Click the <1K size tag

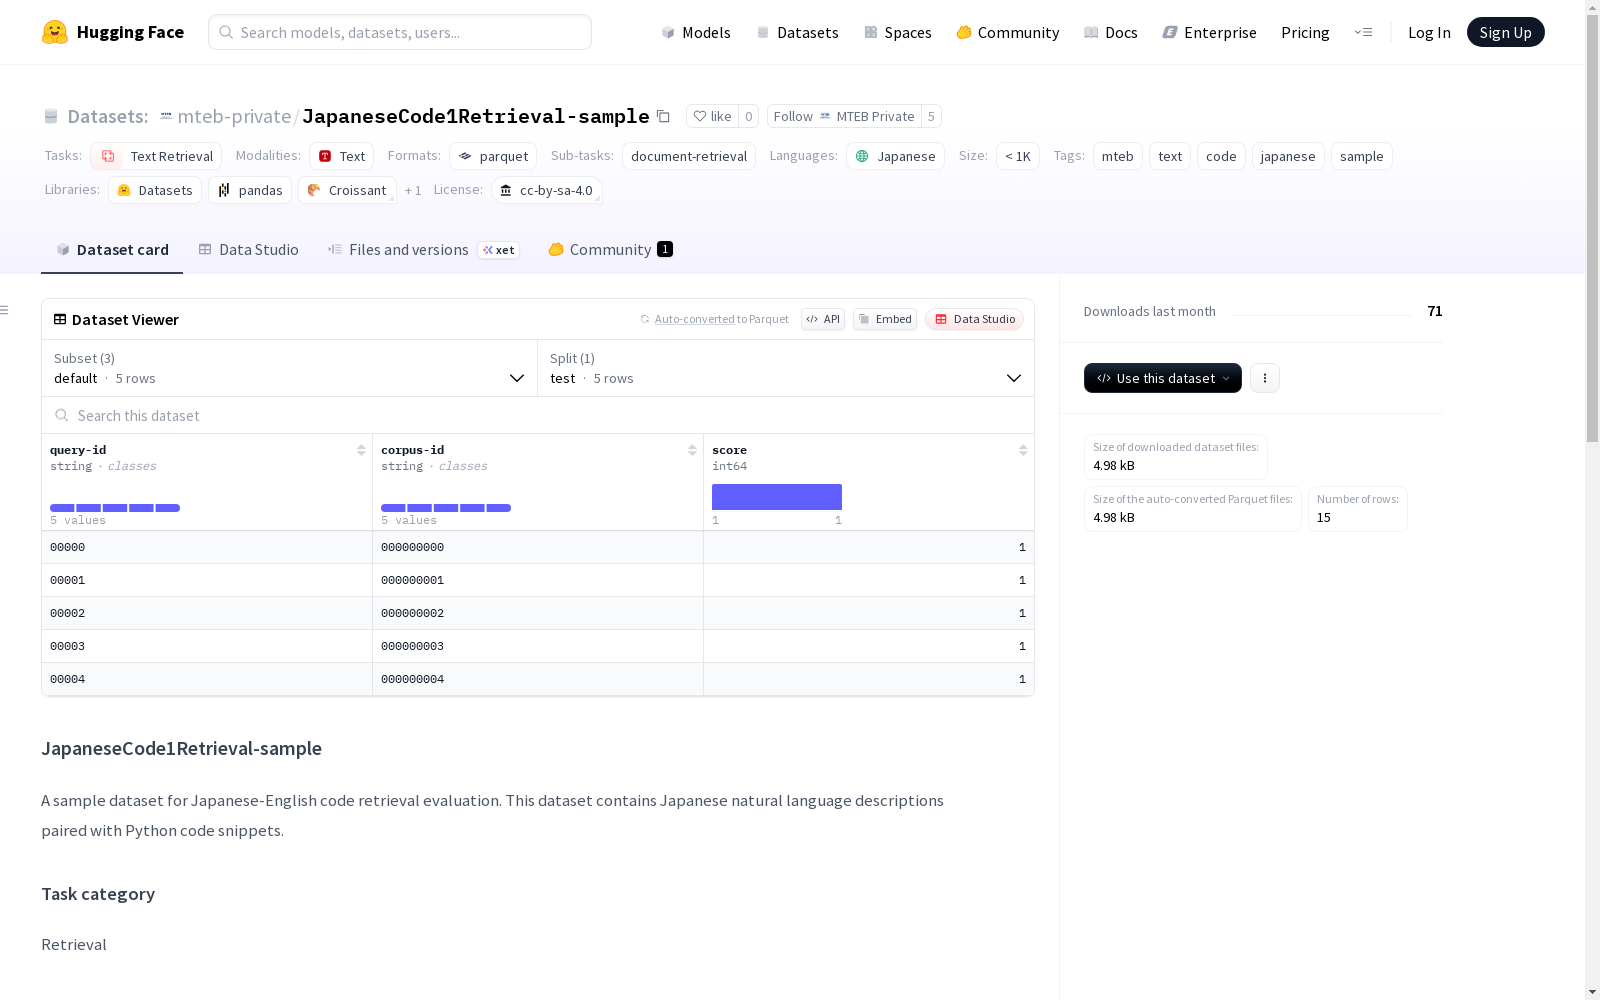pyautogui.click(x=1018, y=156)
